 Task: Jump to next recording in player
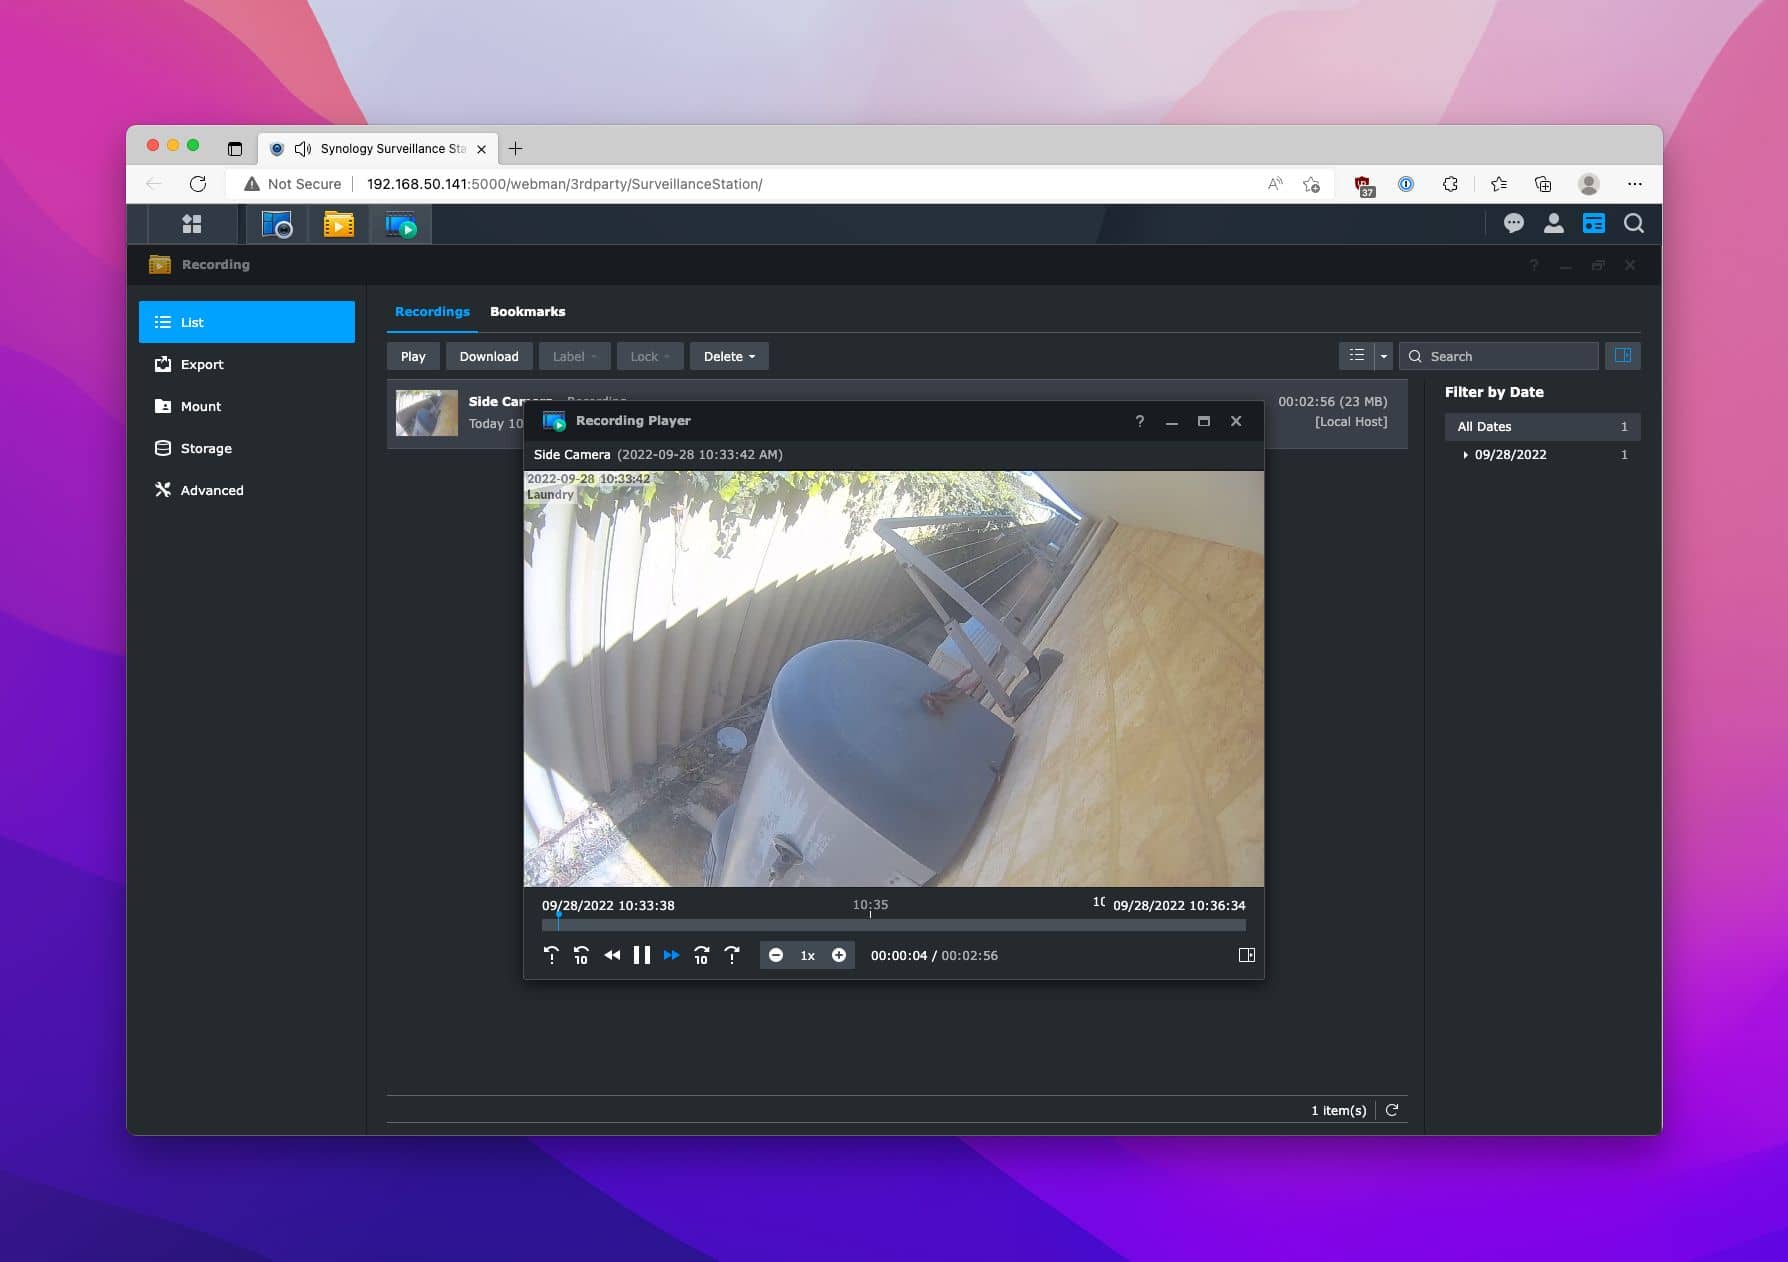tap(732, 955)
